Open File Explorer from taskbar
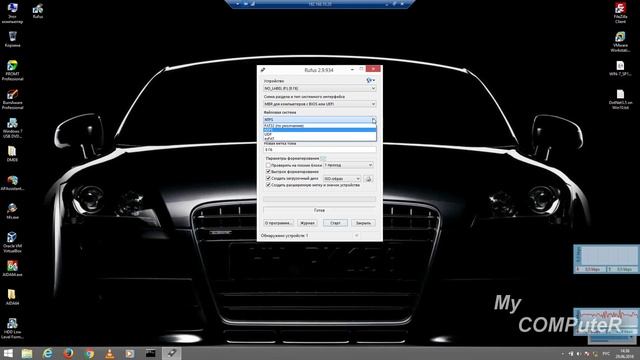The width and height of the screenshot is (640, 360). pos(27,353)
